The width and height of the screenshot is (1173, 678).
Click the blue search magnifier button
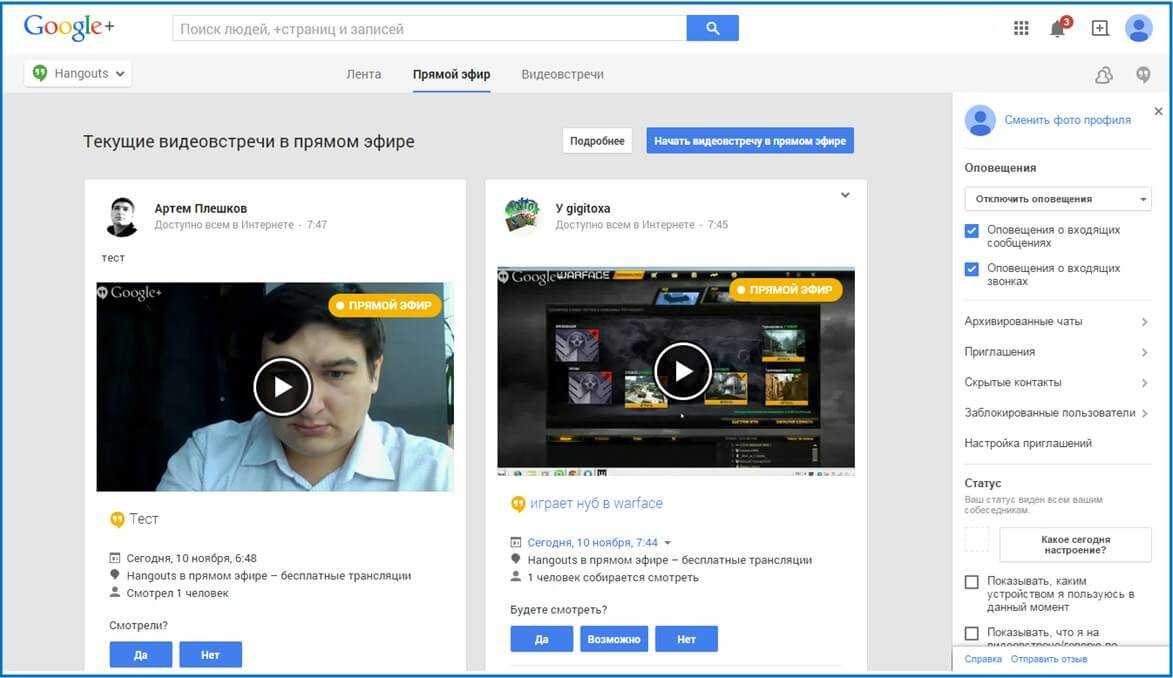pyautogui.click(x=712, y=29)
